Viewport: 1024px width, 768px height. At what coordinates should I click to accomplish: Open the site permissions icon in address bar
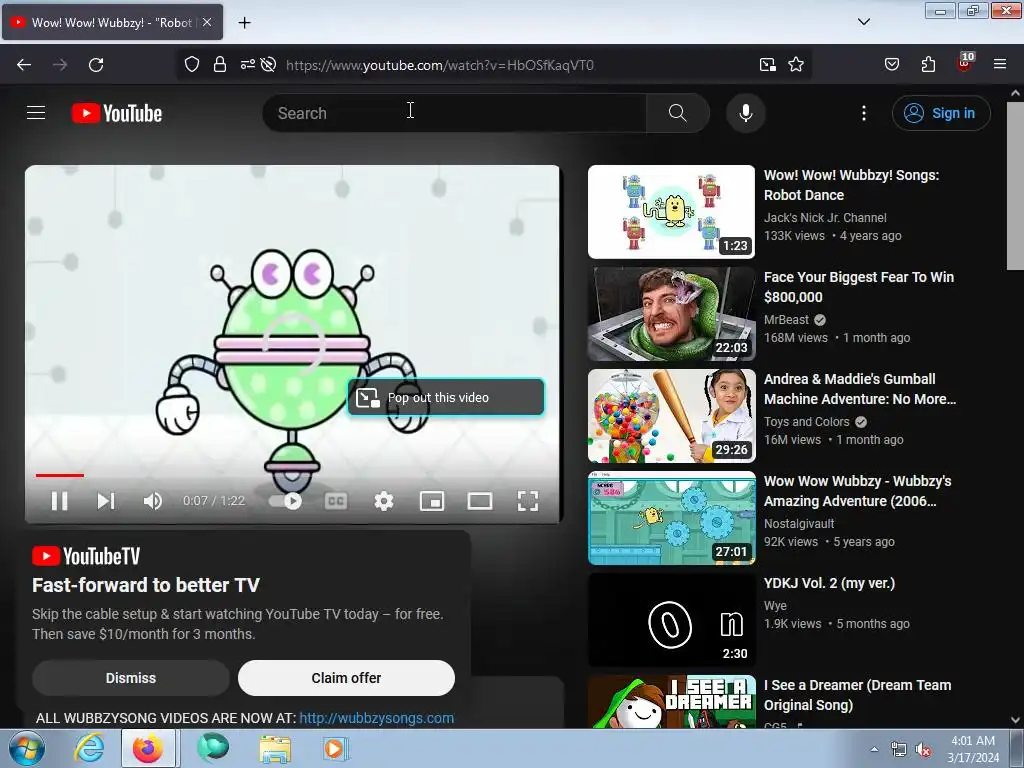tap(248, 64)
